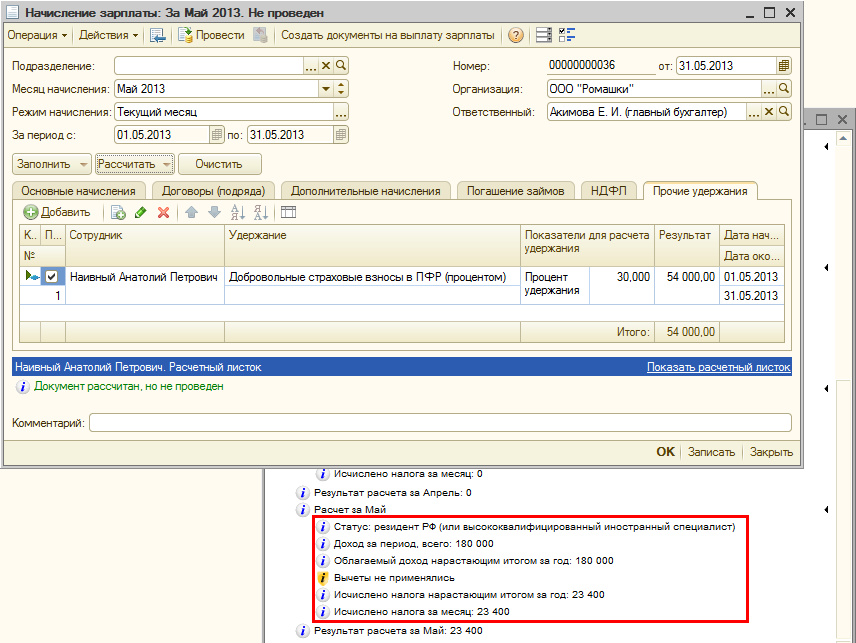Screen dimensions: 856x643
Task: Click the green pencil edit icon
Action: tap(141, 212)
